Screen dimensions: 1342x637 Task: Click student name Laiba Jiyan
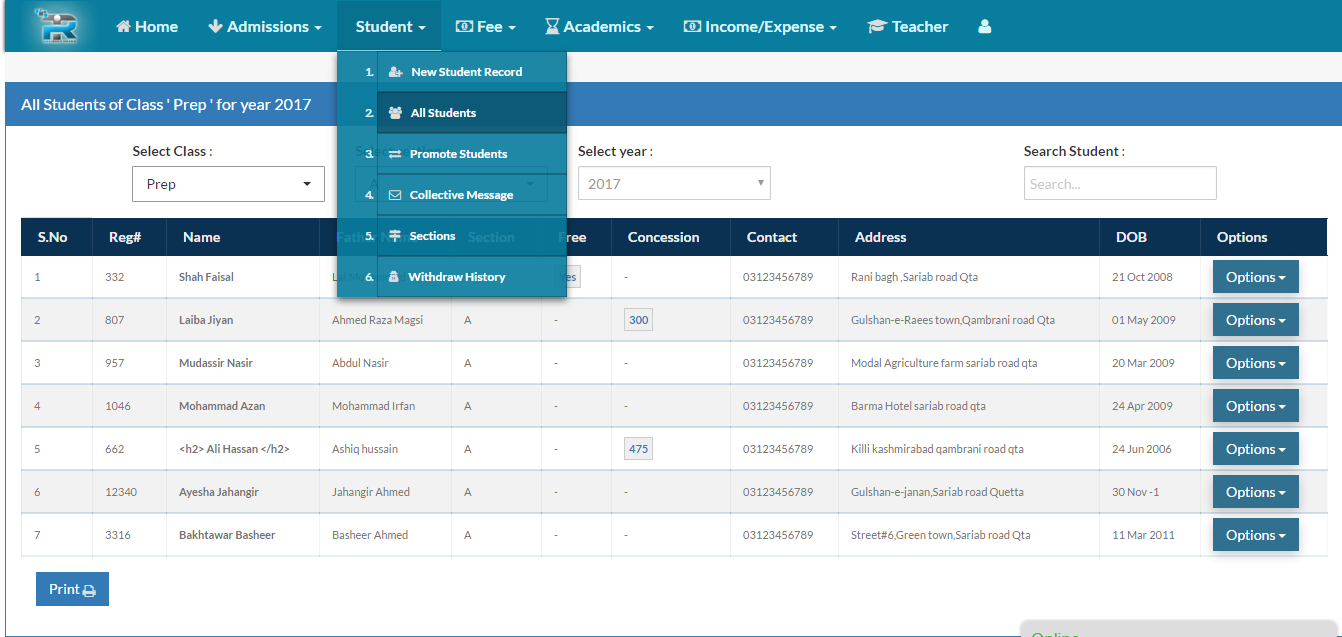point(205,320)
